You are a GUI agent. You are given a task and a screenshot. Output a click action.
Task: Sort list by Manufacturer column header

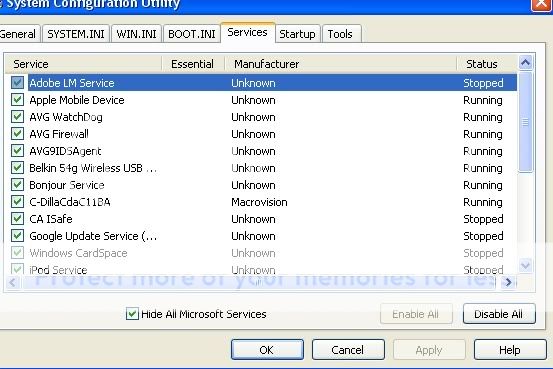pos(341,64)
